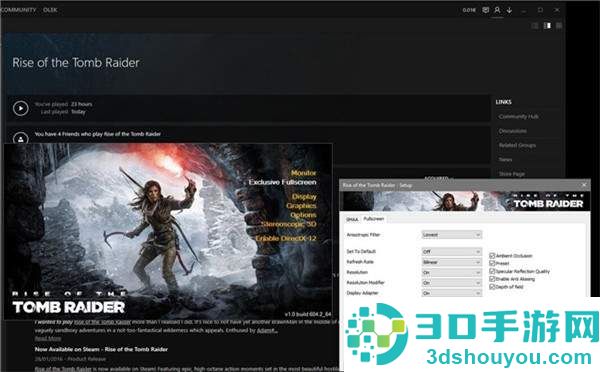
Task: Open Options in the launcher menu
Action: click(303, 215)
